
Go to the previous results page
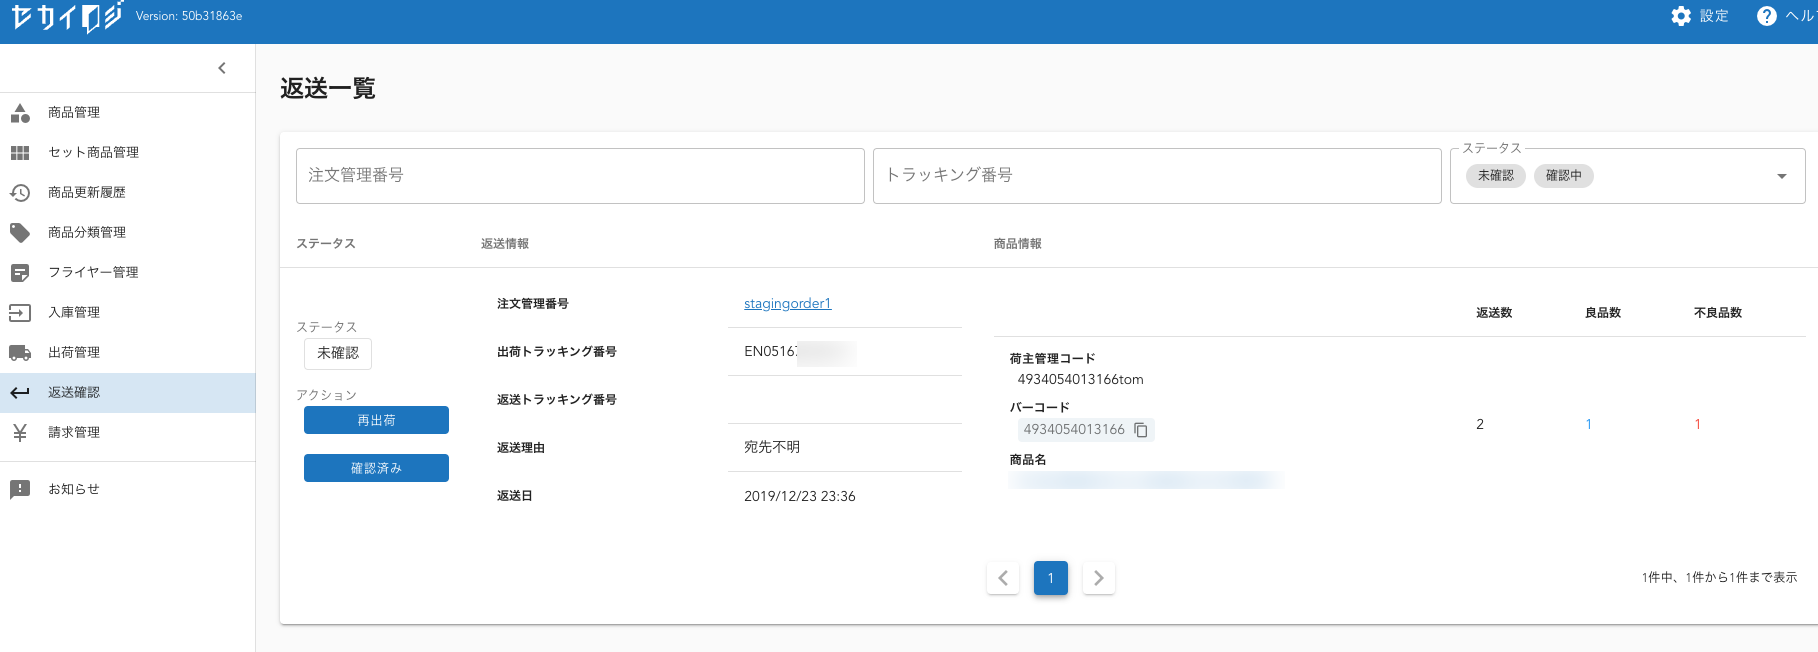1003,578
